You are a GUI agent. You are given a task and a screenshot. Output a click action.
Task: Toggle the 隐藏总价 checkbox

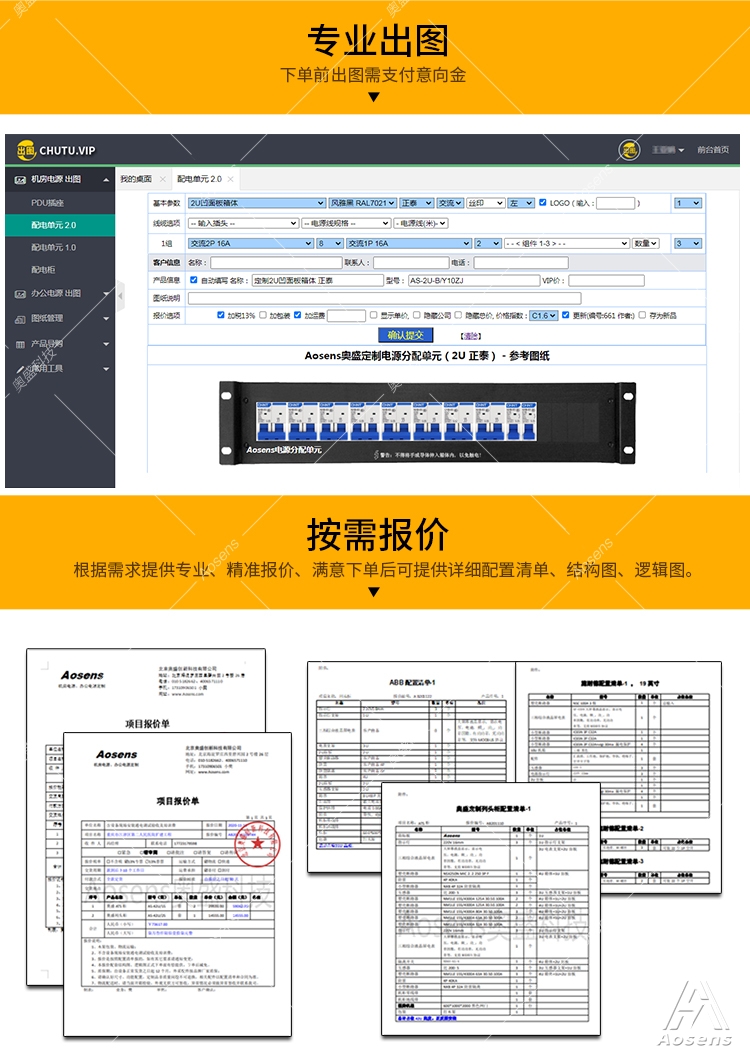pyautogui.click(x=458, y=315)
